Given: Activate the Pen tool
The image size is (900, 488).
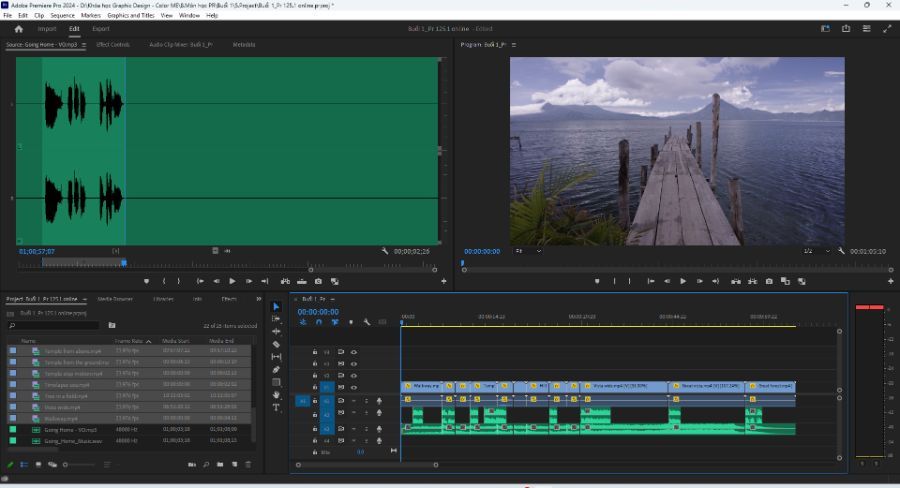Looking at the screenshot, I should tap(276, 369).
